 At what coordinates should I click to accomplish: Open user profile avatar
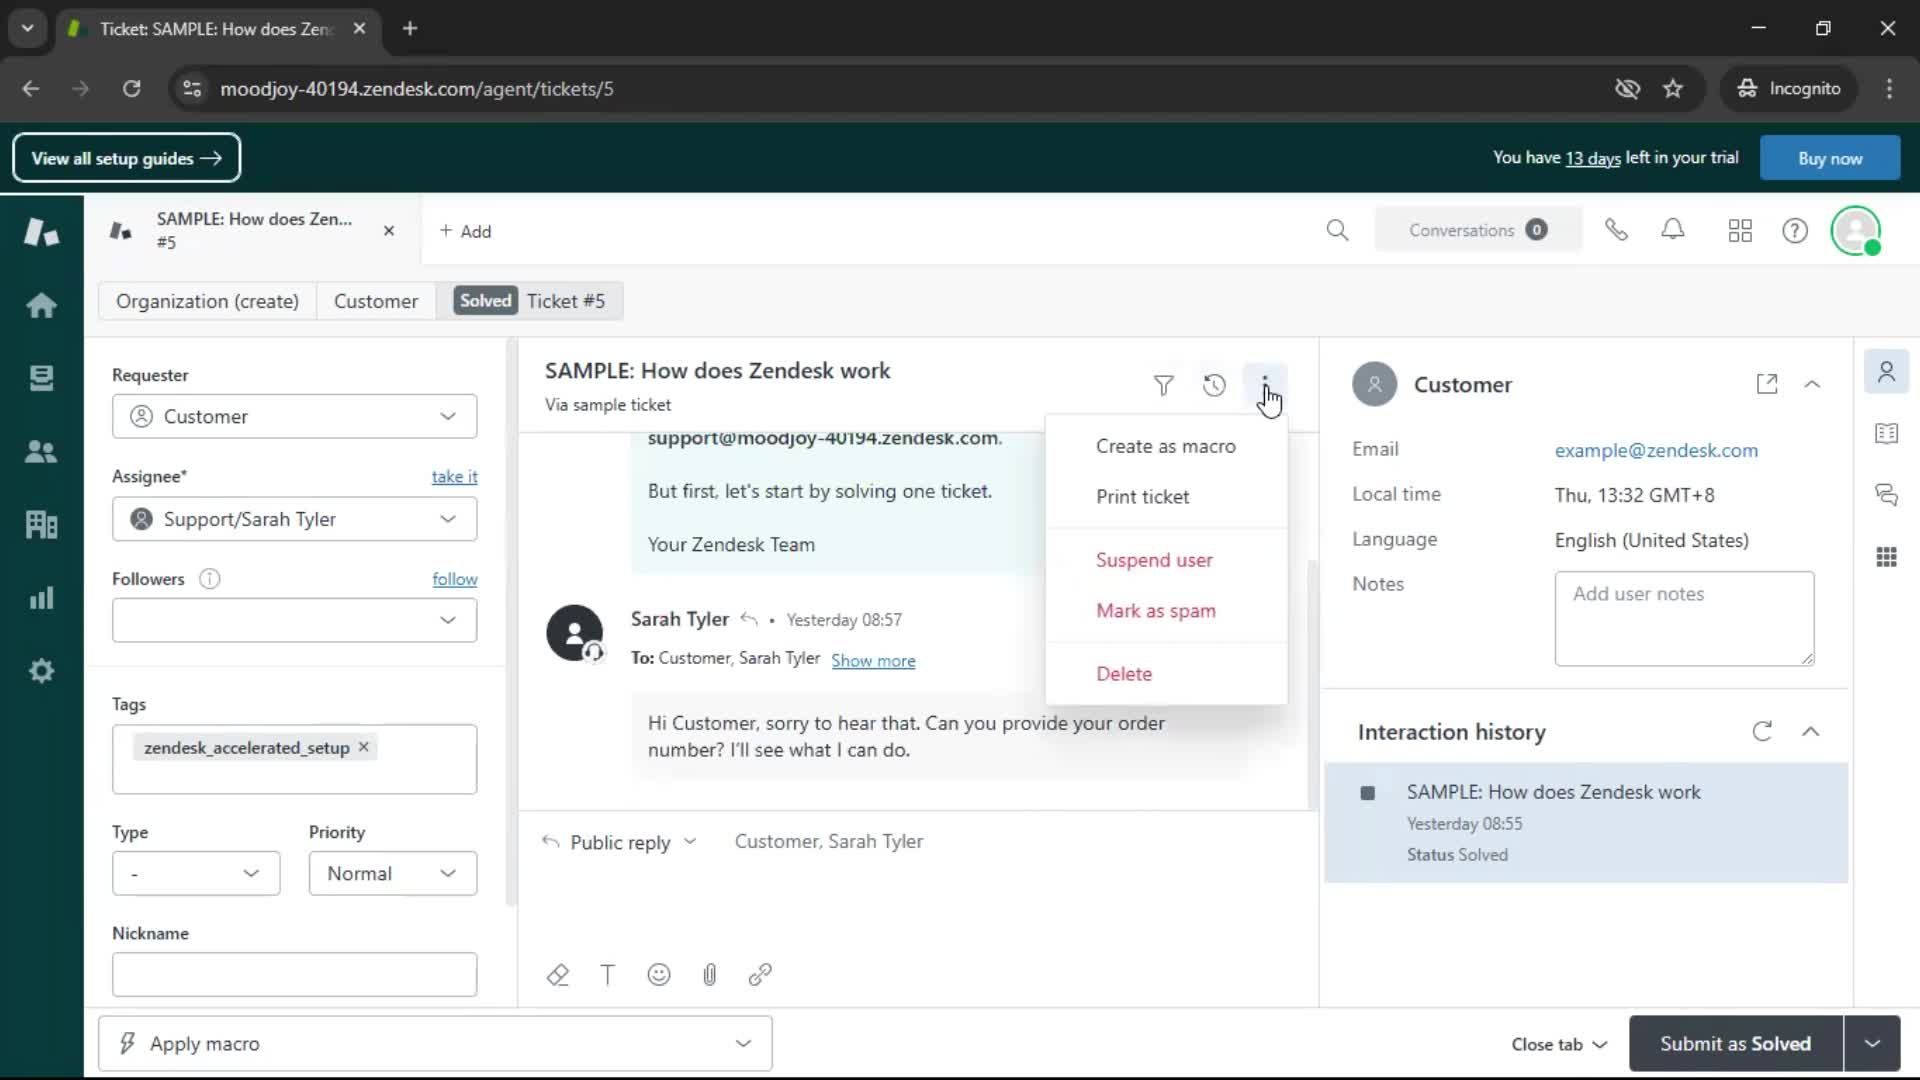(x=1856, y=231)
